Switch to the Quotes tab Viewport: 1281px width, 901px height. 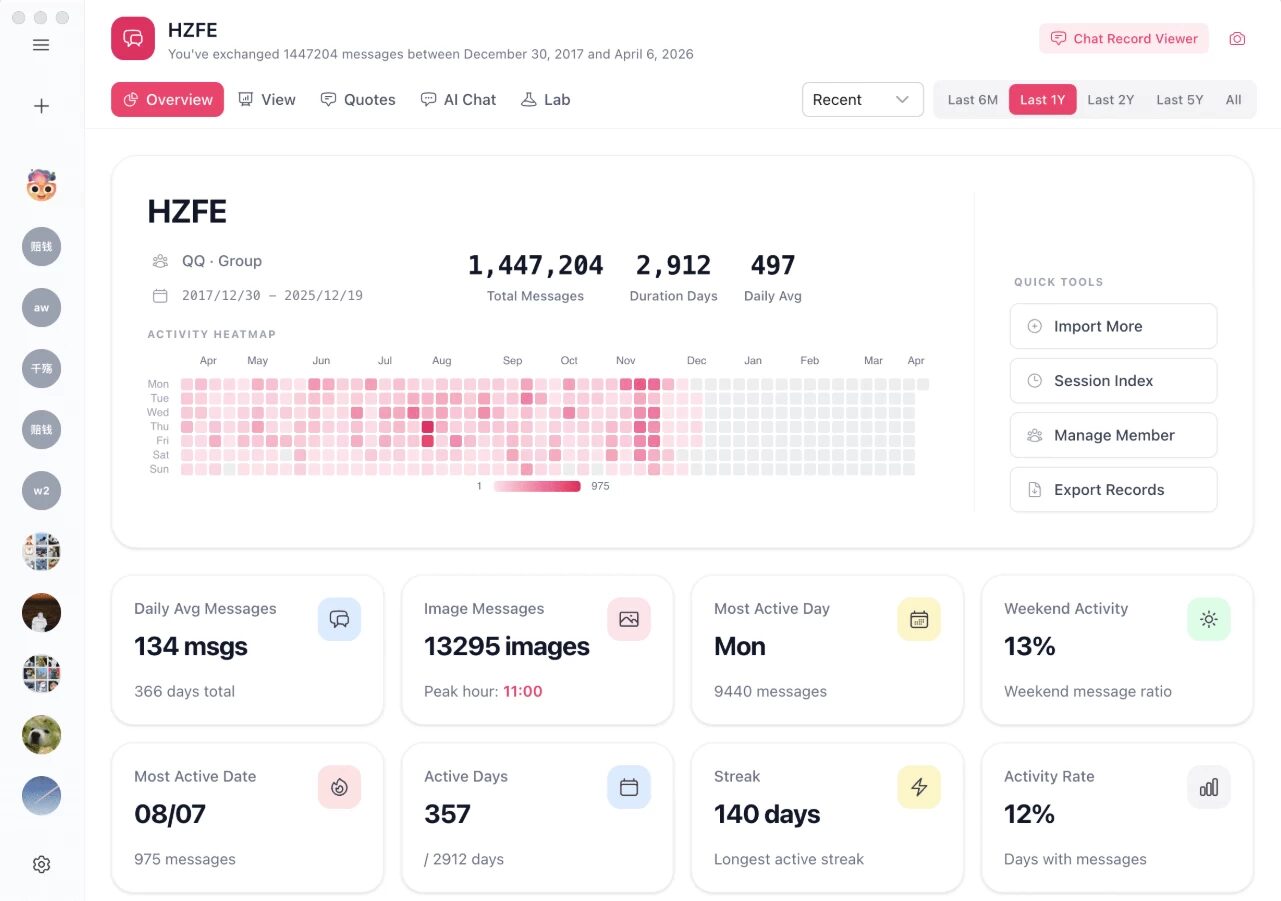point(357,100)
